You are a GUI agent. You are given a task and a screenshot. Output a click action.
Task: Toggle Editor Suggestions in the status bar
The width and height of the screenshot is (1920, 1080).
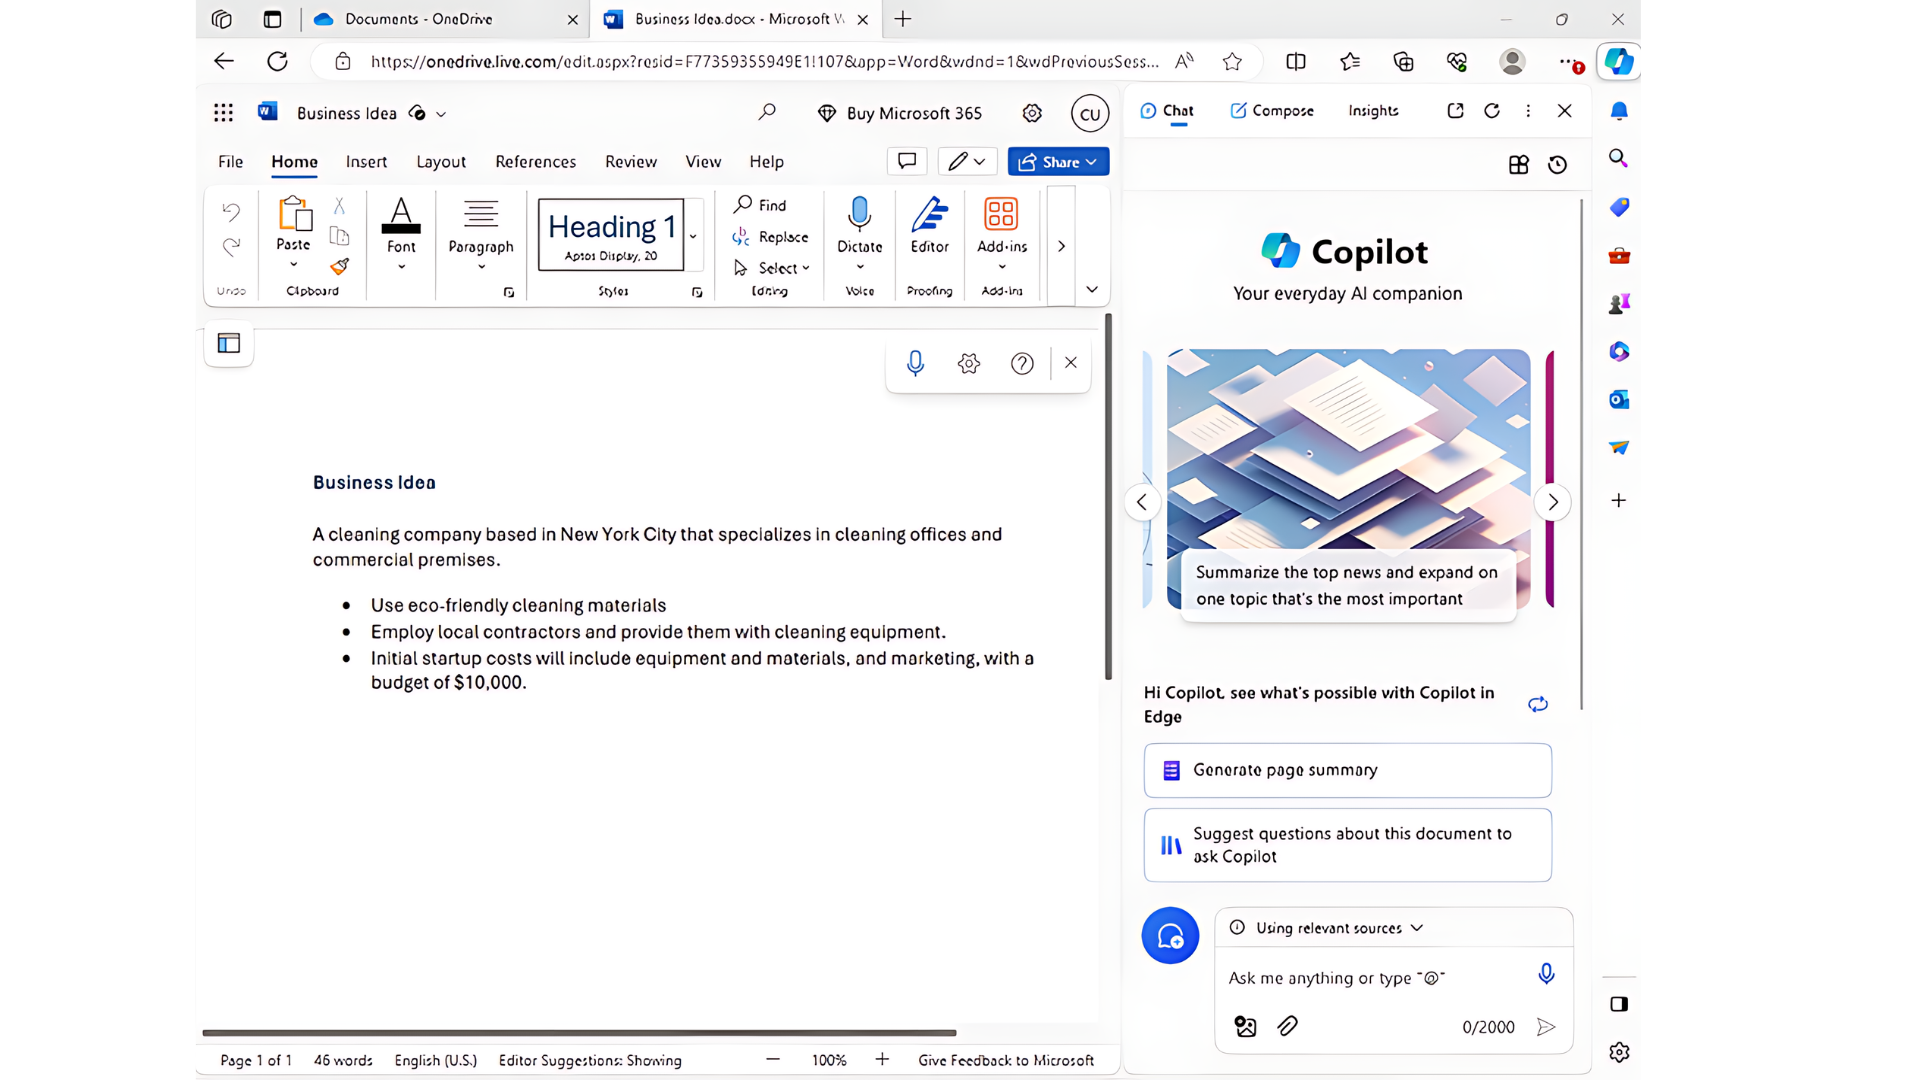click(x=590, y=1060)
